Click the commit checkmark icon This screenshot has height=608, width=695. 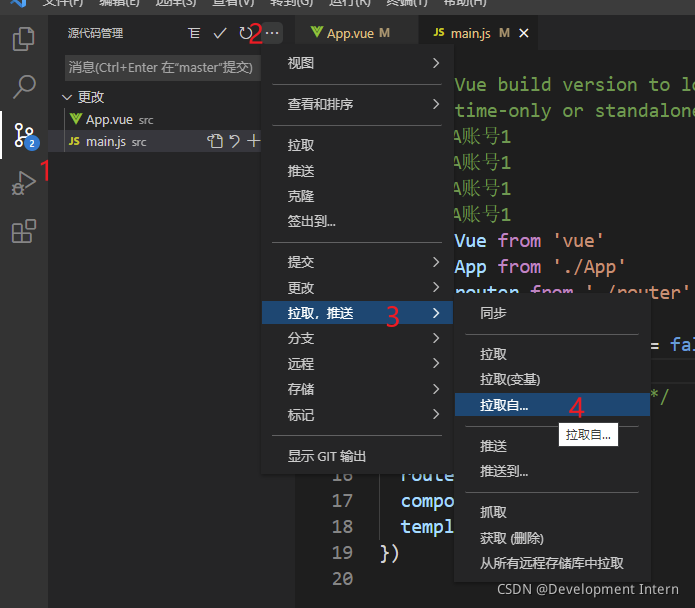click(x=220, y=33)
